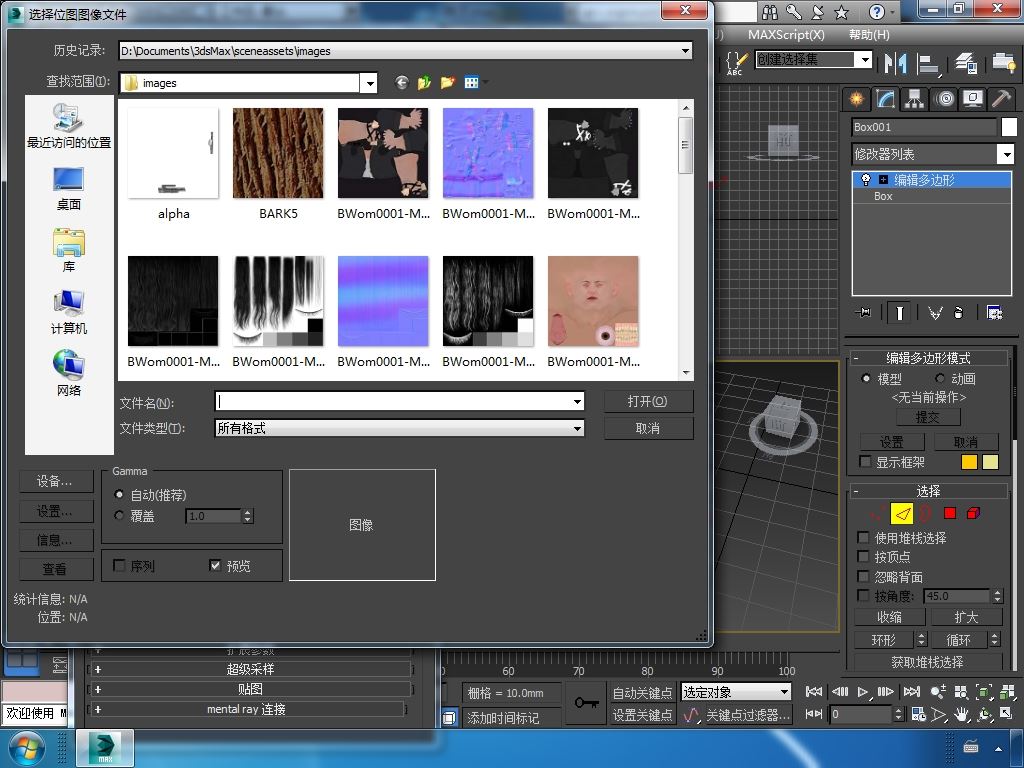Viewport: 1024px width, 768px height.
Task: Open the MAXScript(X) menu
Action: [786, 35]
